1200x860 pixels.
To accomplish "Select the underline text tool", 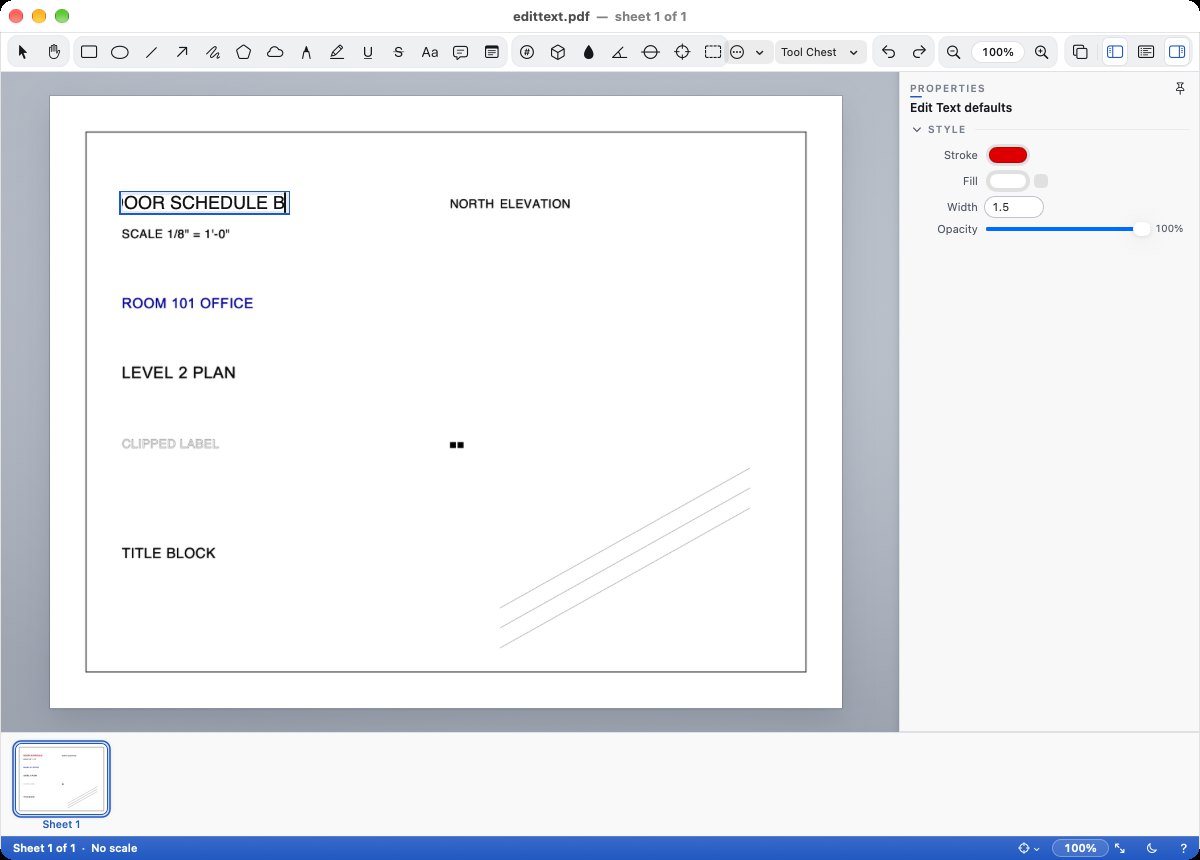I will [x=368, y=52].
